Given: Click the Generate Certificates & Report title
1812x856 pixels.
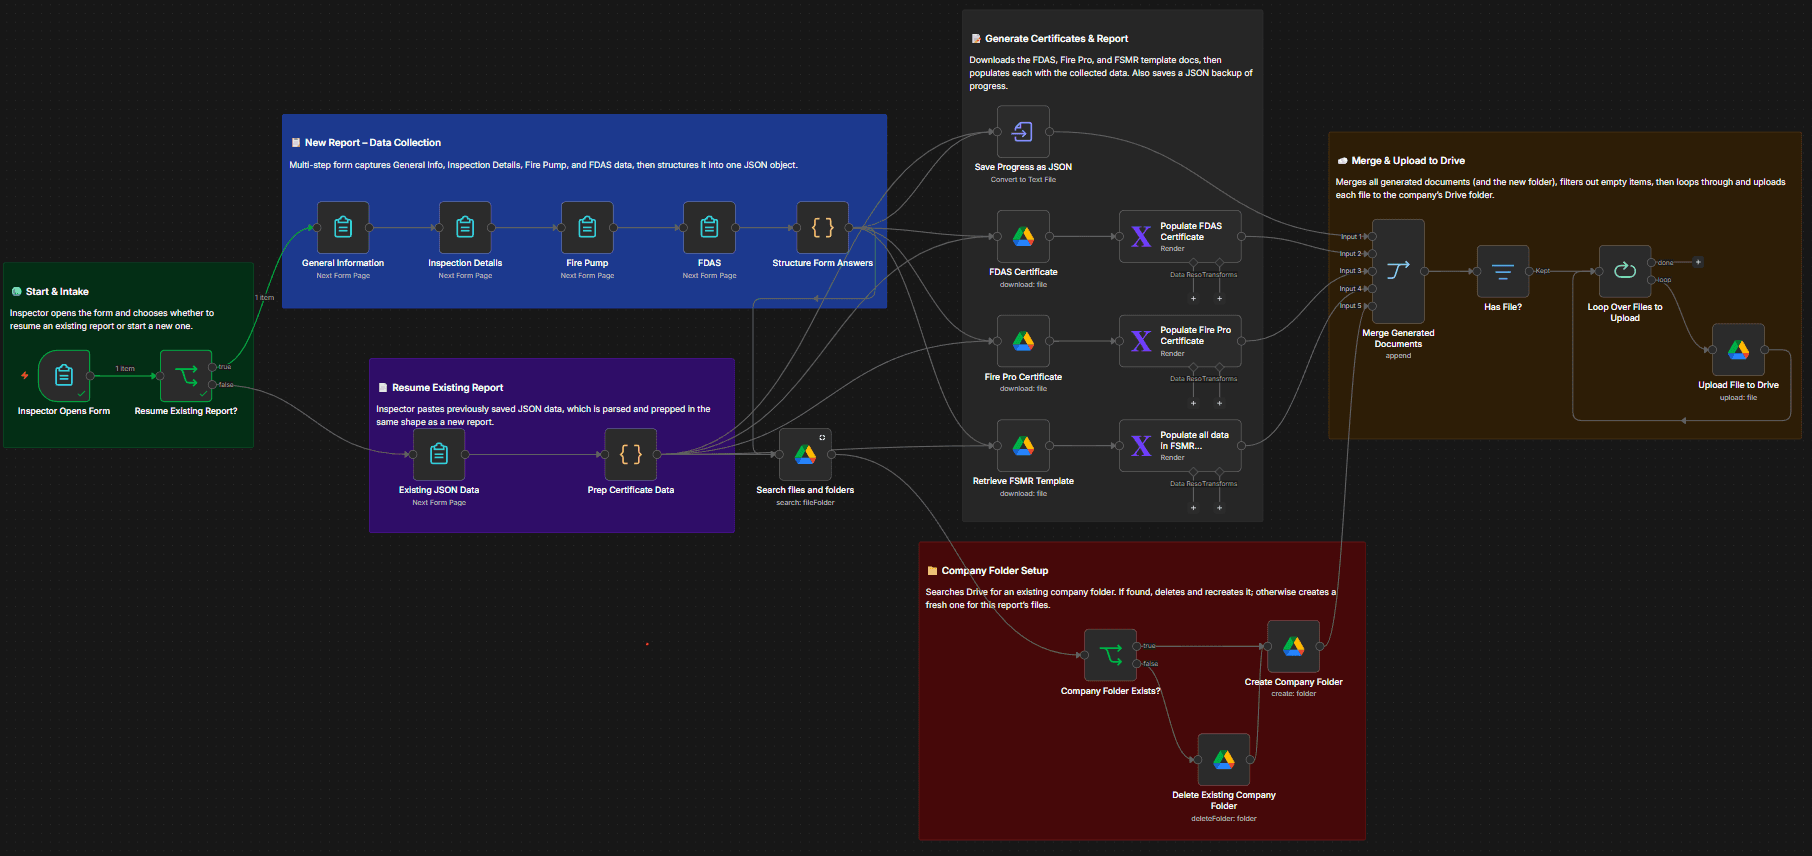Looking at the screenshot, I should pyautogui.click(x=1056, y=39).
